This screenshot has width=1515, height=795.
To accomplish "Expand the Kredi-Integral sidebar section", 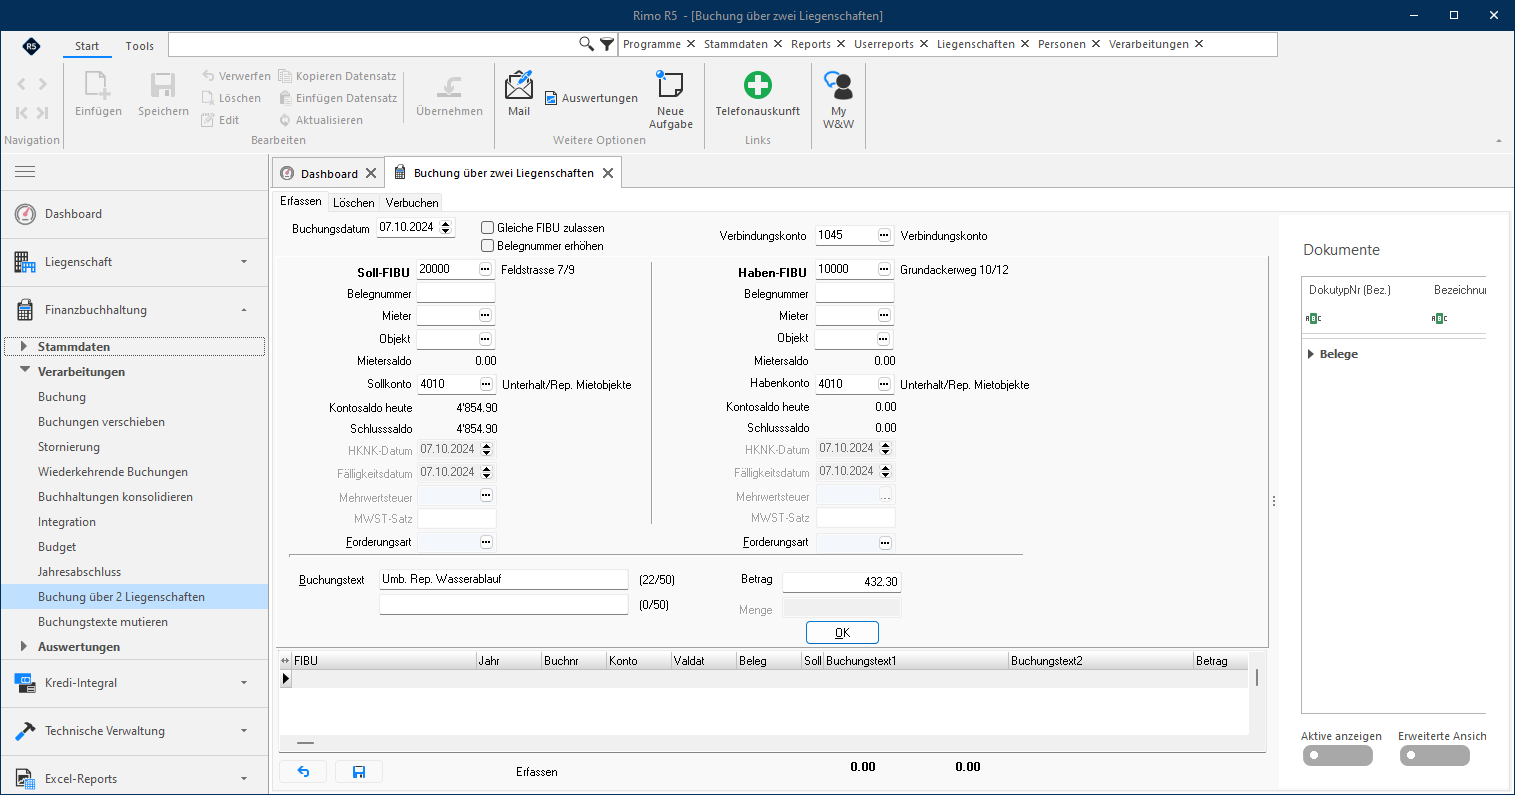I will coord(134,683).
